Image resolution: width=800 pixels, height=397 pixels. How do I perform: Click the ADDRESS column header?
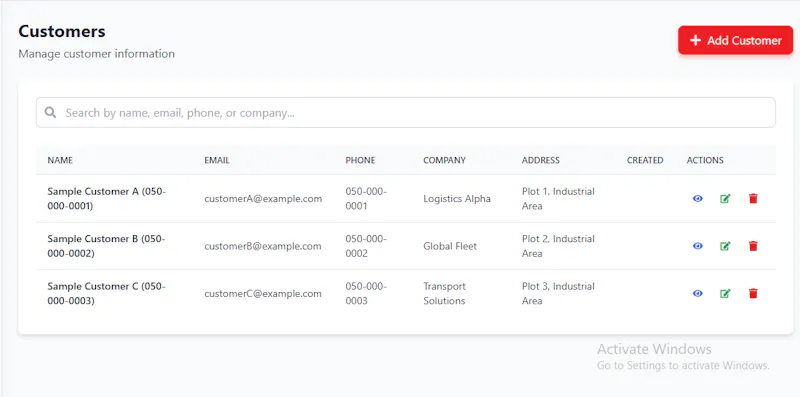pyautogui.click(x=541, y=160)
